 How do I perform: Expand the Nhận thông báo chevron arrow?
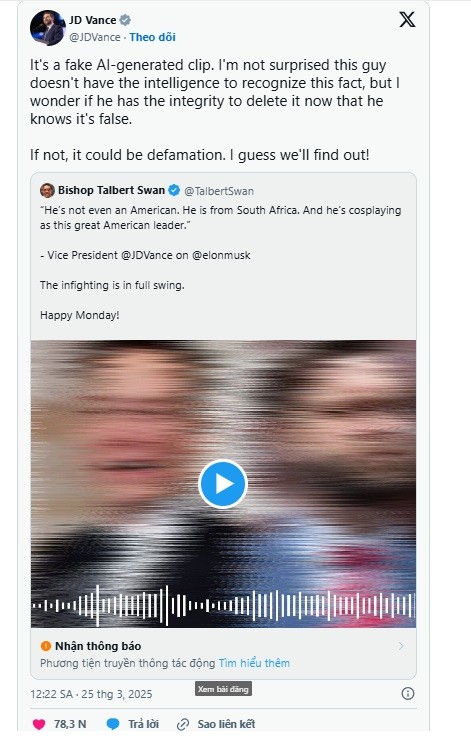tap(401, 646)
